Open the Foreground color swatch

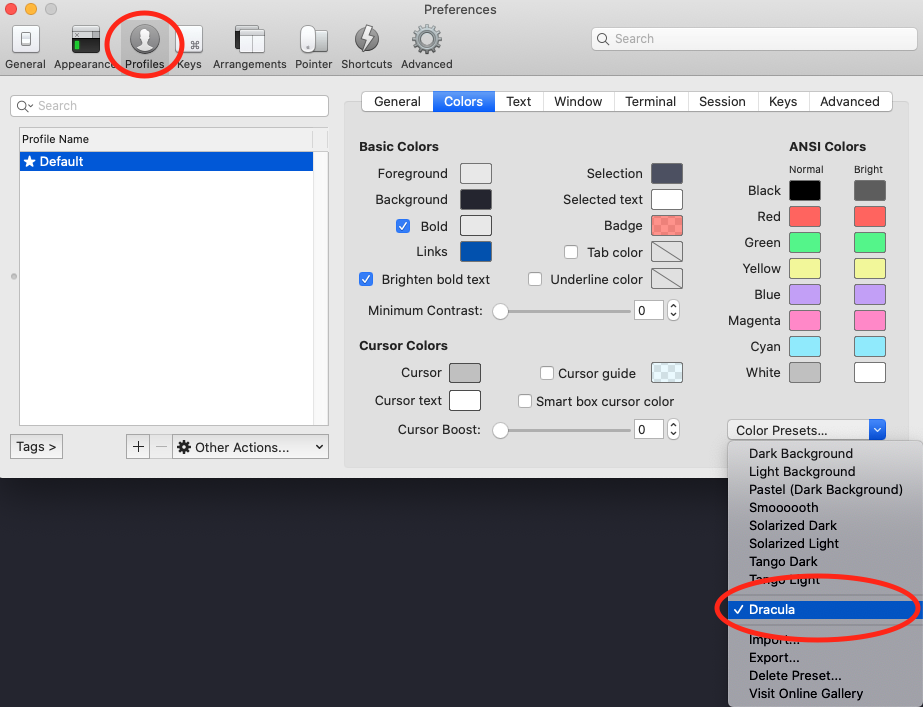pyautogui.click(x=476, y=174)
